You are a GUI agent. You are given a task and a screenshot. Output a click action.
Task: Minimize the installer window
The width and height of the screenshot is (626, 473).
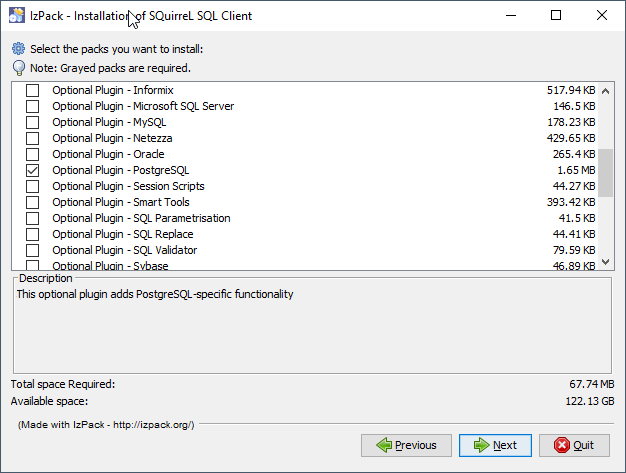(x=511, y=16)
